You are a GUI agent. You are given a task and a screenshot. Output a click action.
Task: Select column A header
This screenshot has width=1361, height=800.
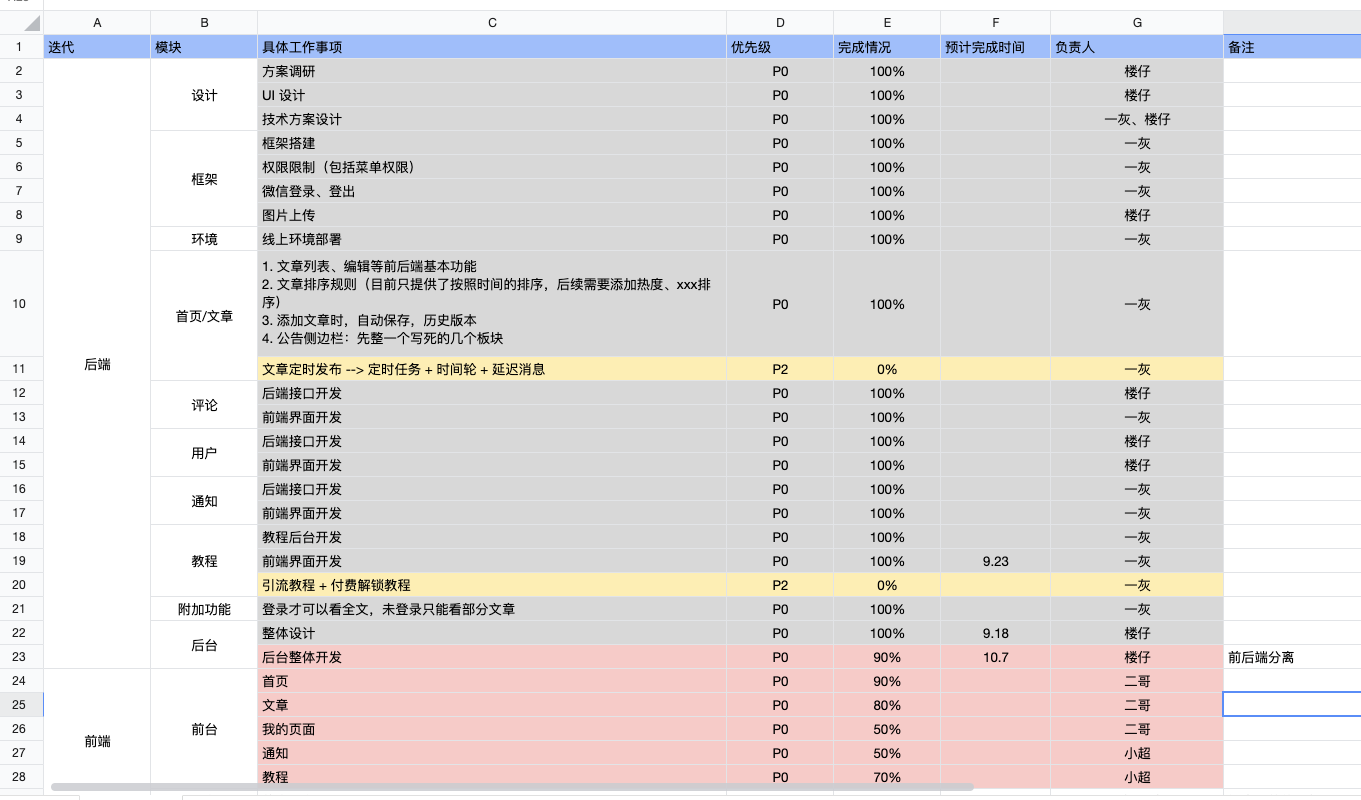pyautogui.click(x=97, y=23)
